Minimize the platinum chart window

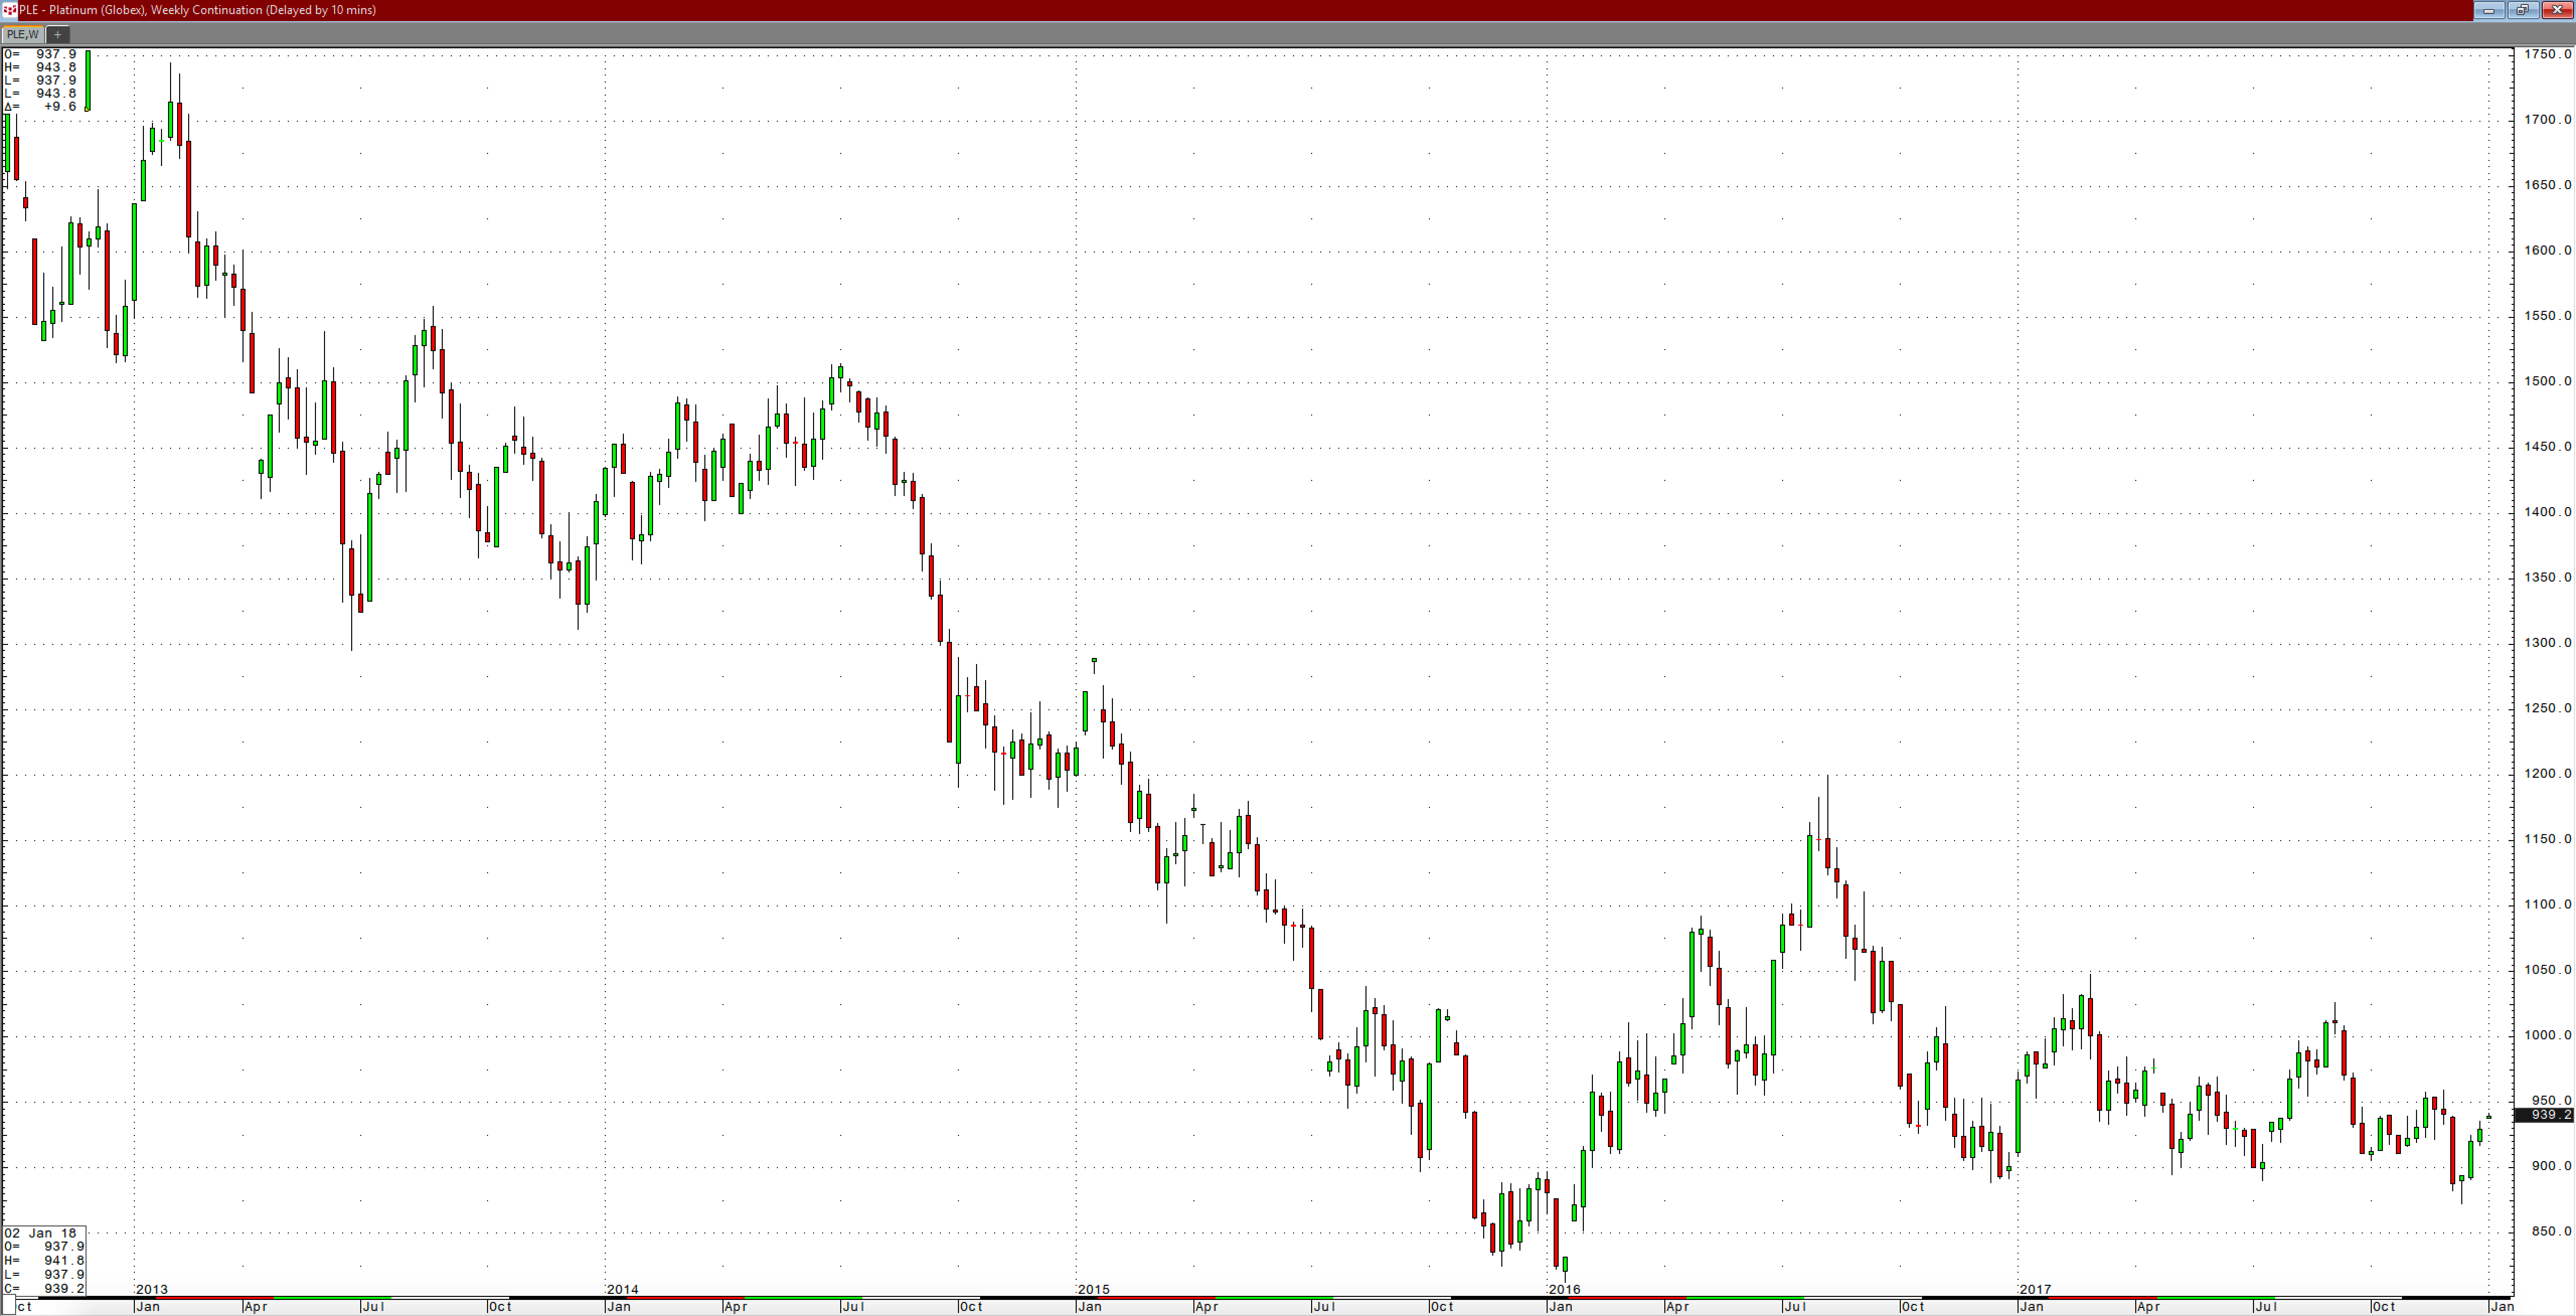click(x=2489, y=10)
